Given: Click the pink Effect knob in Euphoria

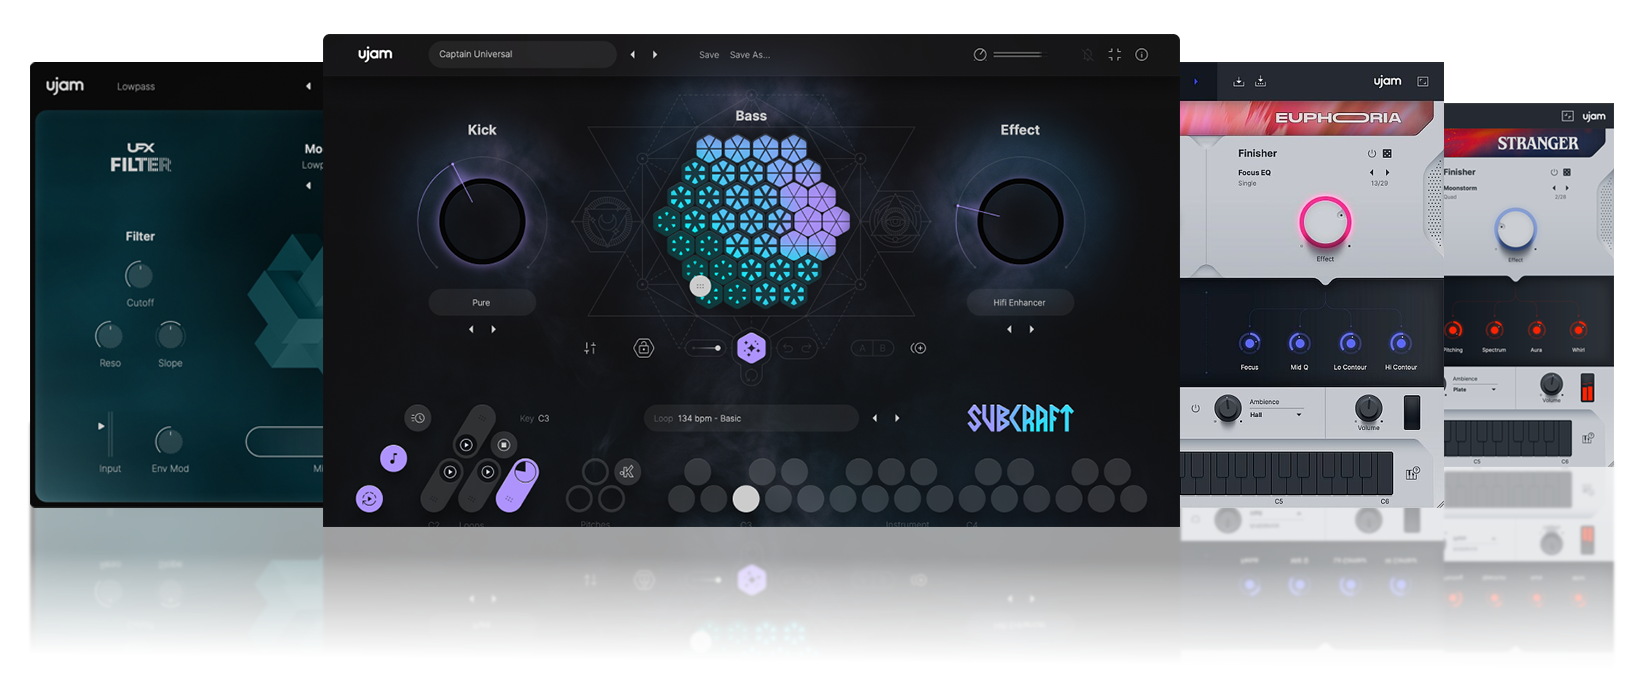Looking at the screenshot, I should (1325, 222).
